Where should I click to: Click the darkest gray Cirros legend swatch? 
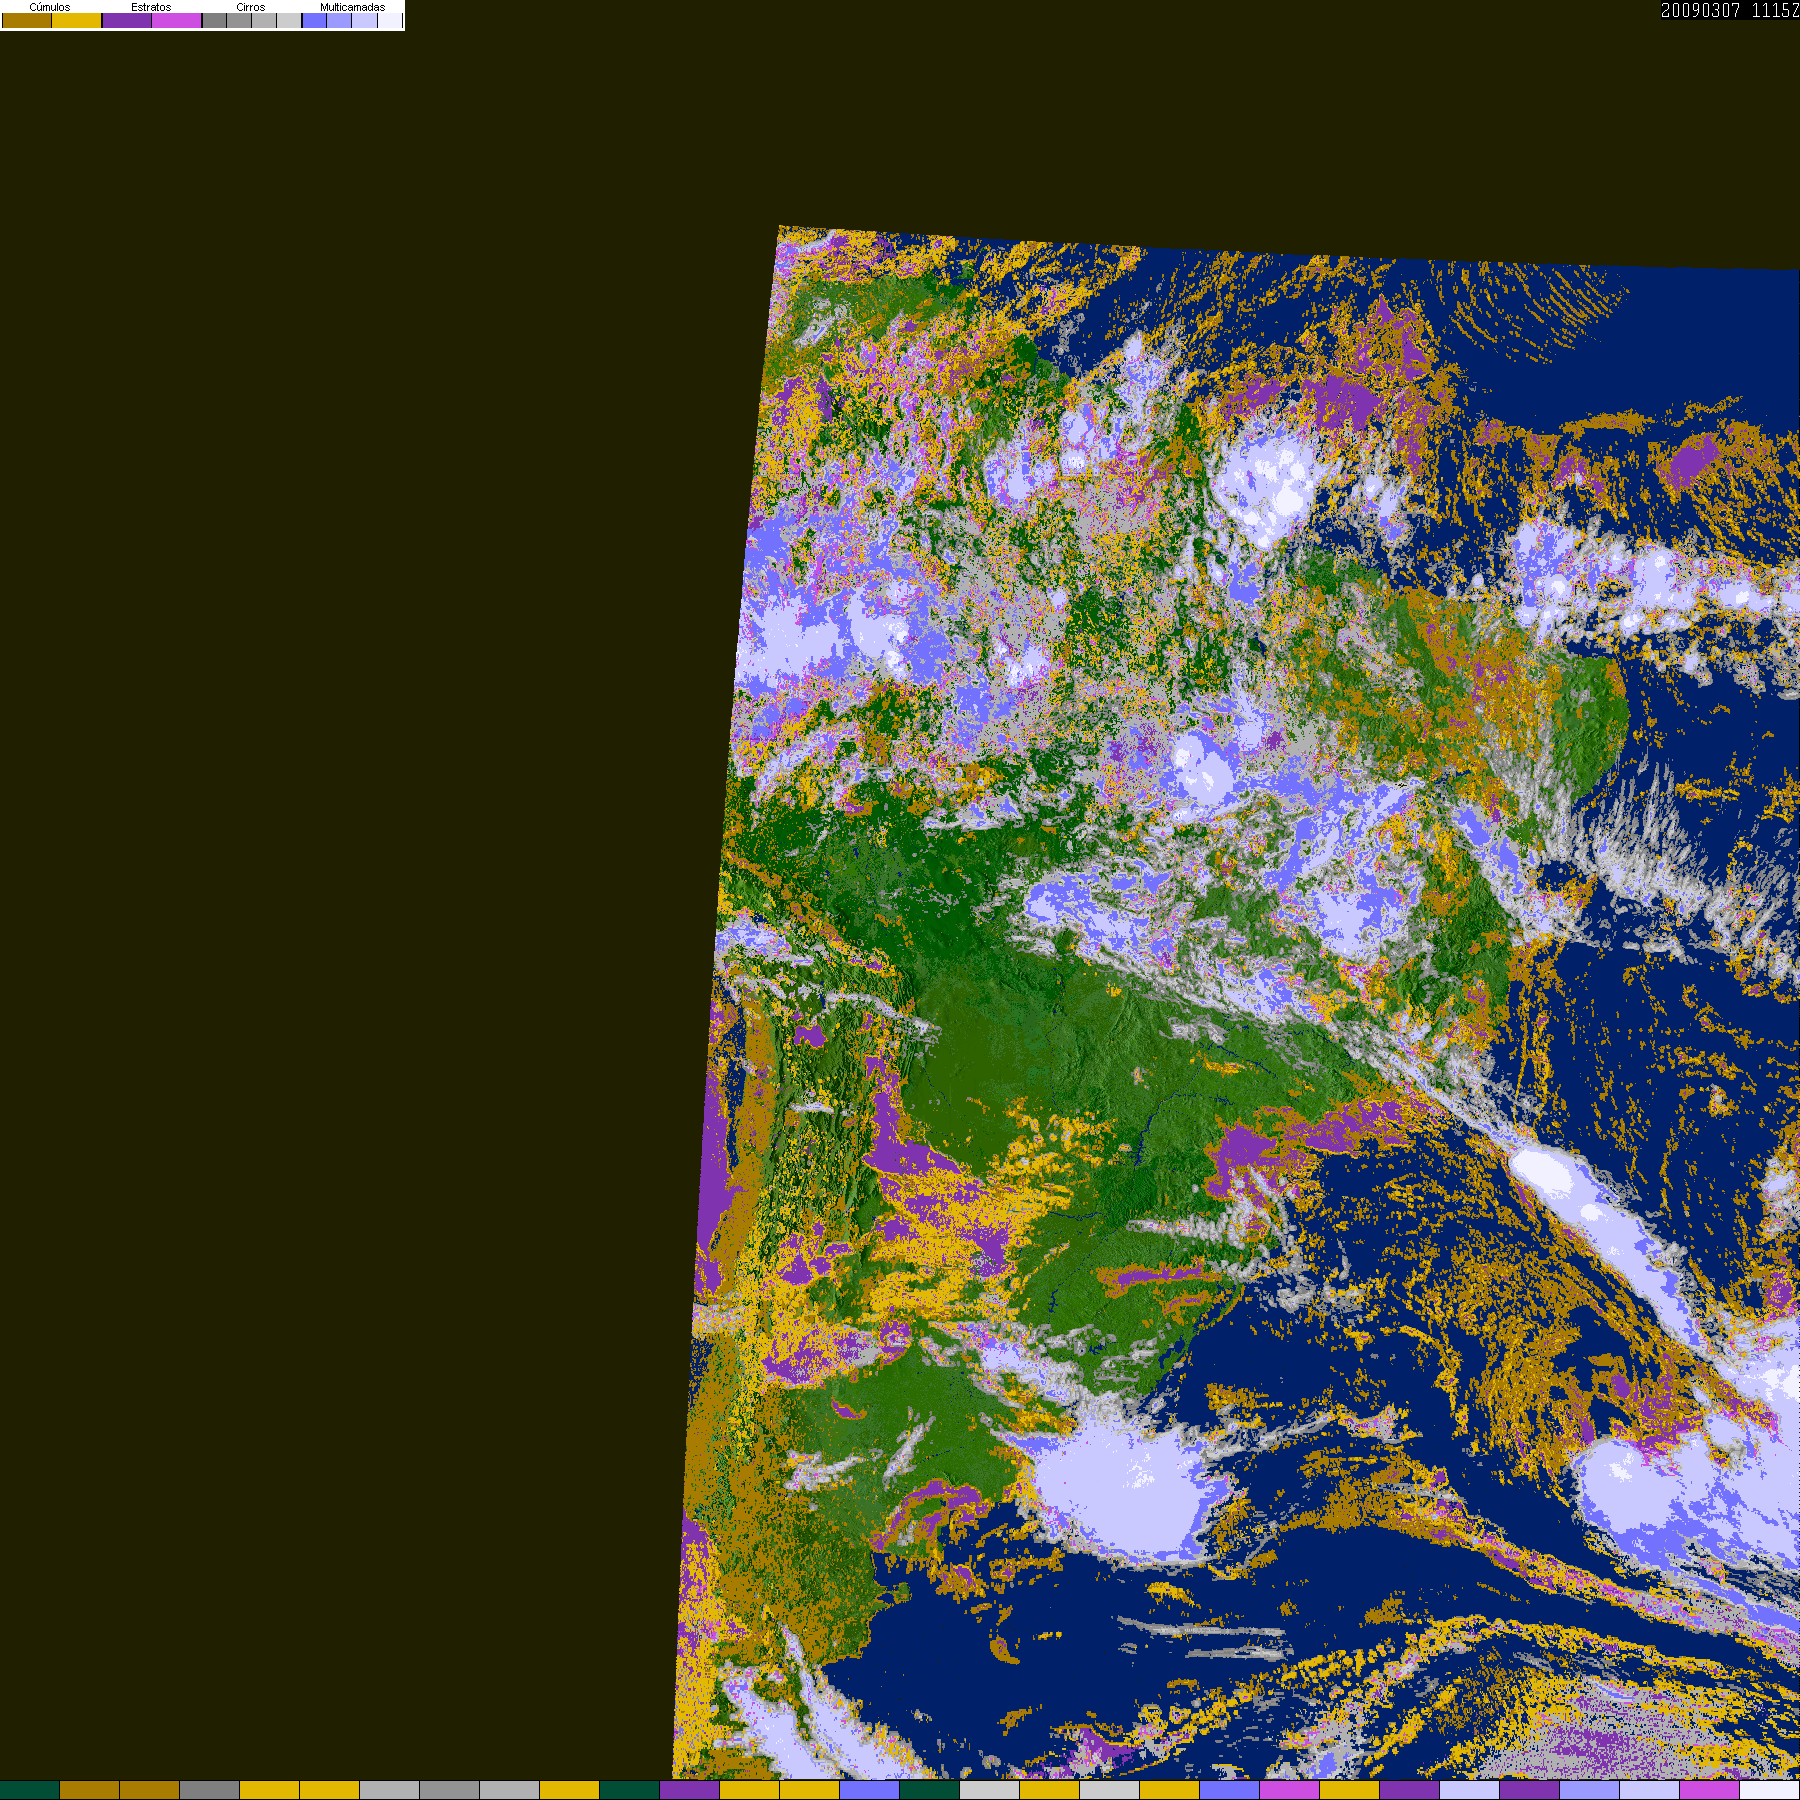tap(214, 20)
